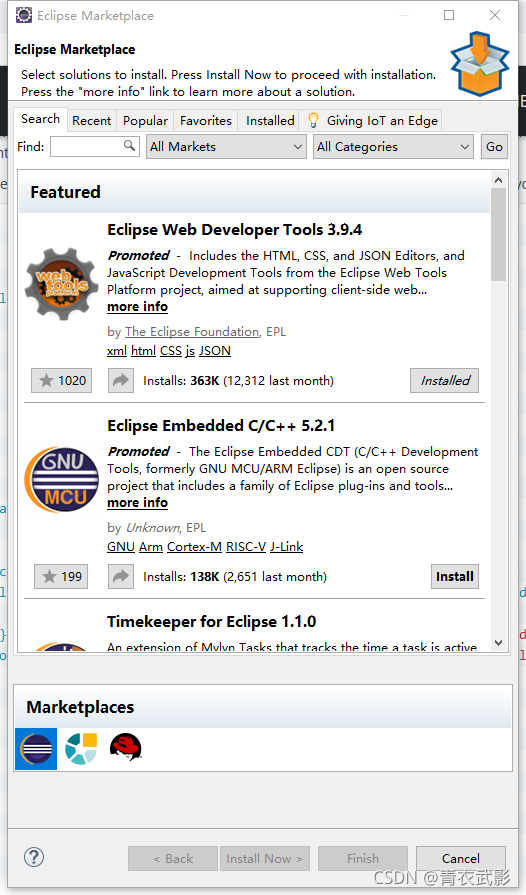526x895 pixels.
Task: Open The Eclipse Foundation author link
Action: 192,332
